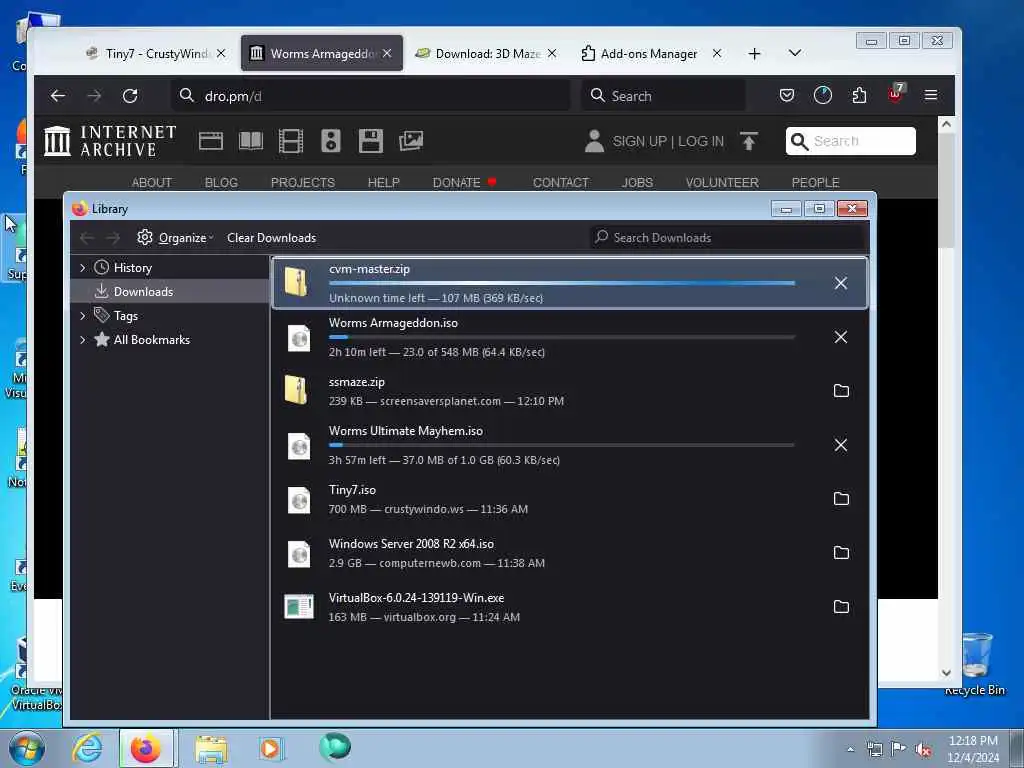Cancel the Worms Ultimate Mayhem.iso download
The image size is (1024, 768).
[x=840, y=445]
